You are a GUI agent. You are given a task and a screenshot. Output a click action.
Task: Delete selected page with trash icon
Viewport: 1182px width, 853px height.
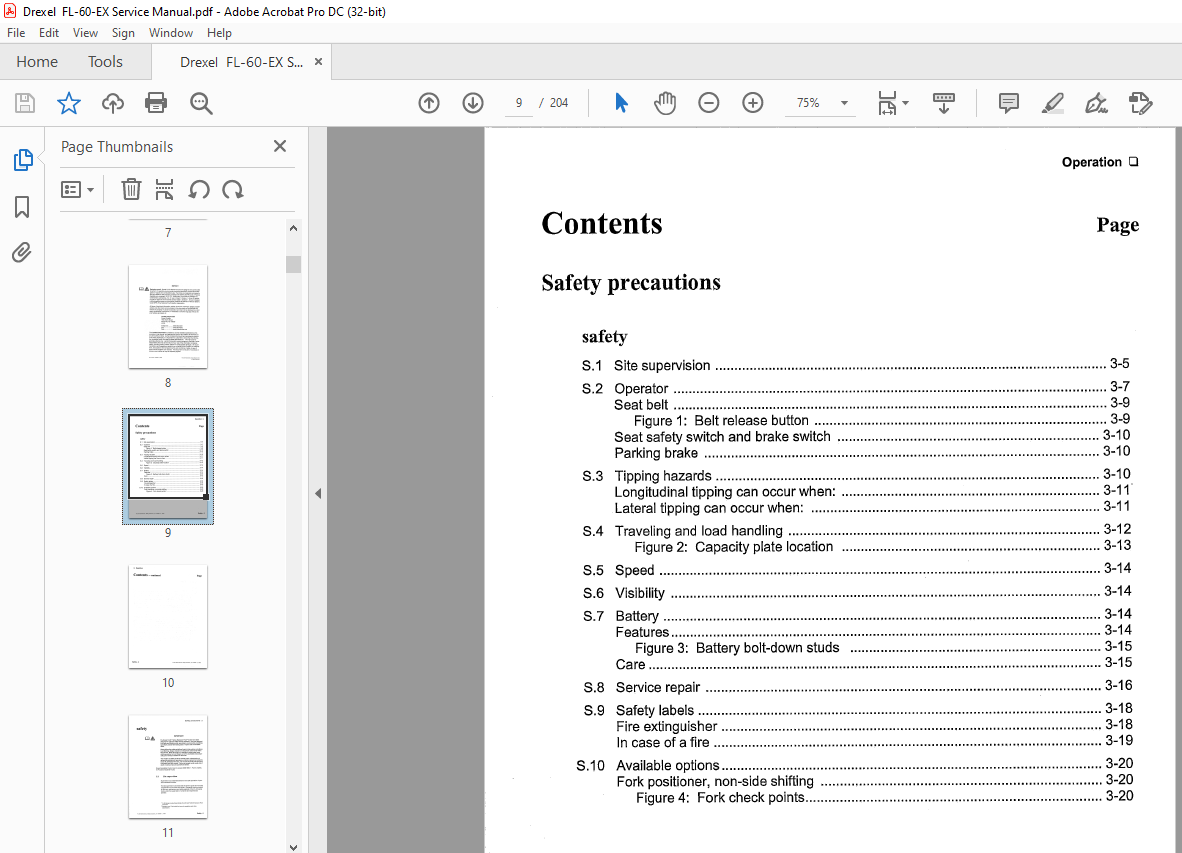point(131,189)
